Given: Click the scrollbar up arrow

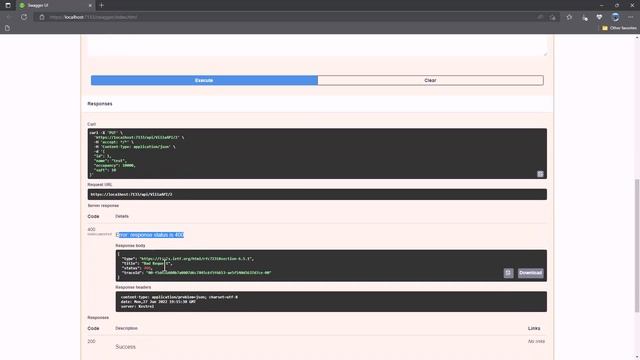Looking at the screenshot, I should (x=637, y=38).
